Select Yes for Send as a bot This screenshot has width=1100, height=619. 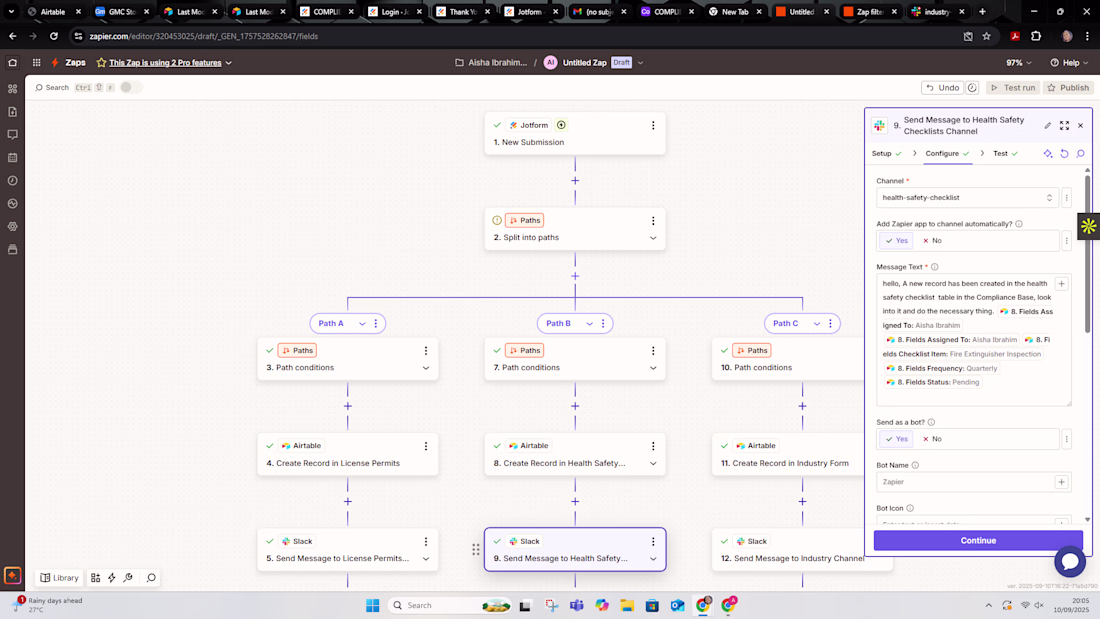pyautogui.click(x=897, y=439)
